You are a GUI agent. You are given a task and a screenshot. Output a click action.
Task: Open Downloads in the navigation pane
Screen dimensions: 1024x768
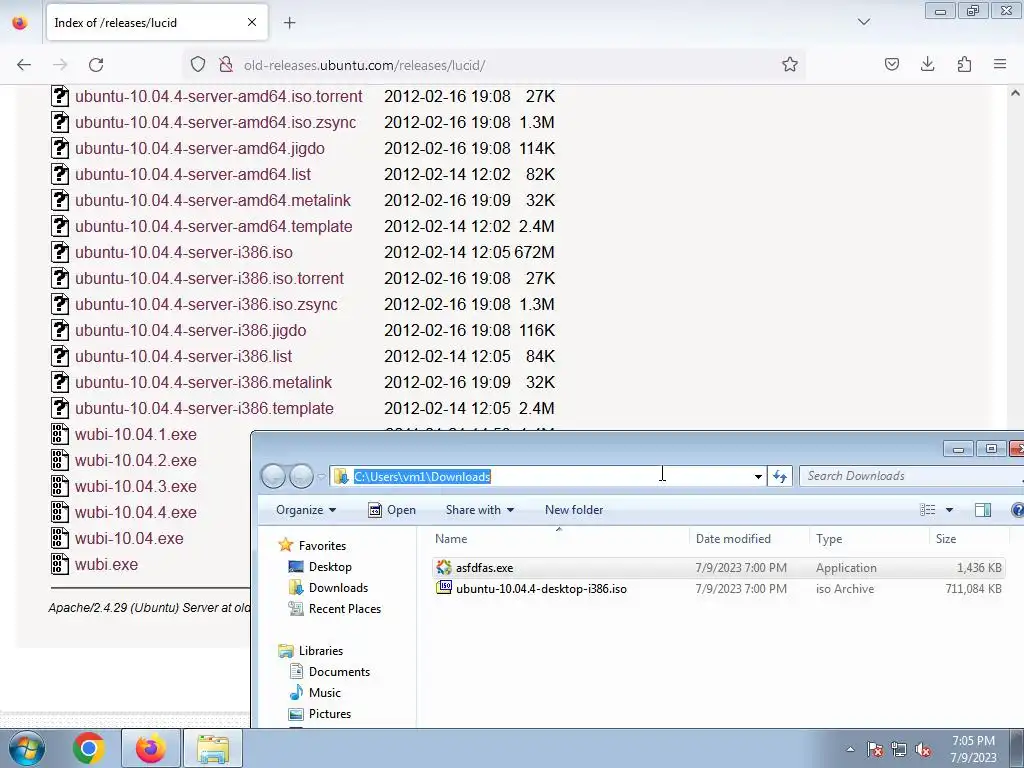coord(338,588)
